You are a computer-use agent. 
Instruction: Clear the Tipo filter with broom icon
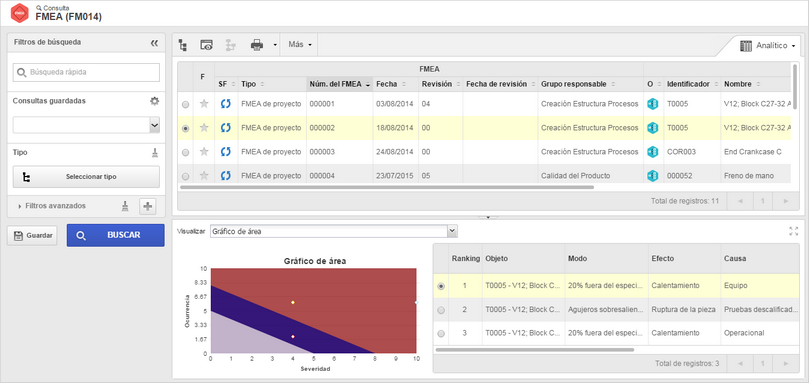pos(155,153)
